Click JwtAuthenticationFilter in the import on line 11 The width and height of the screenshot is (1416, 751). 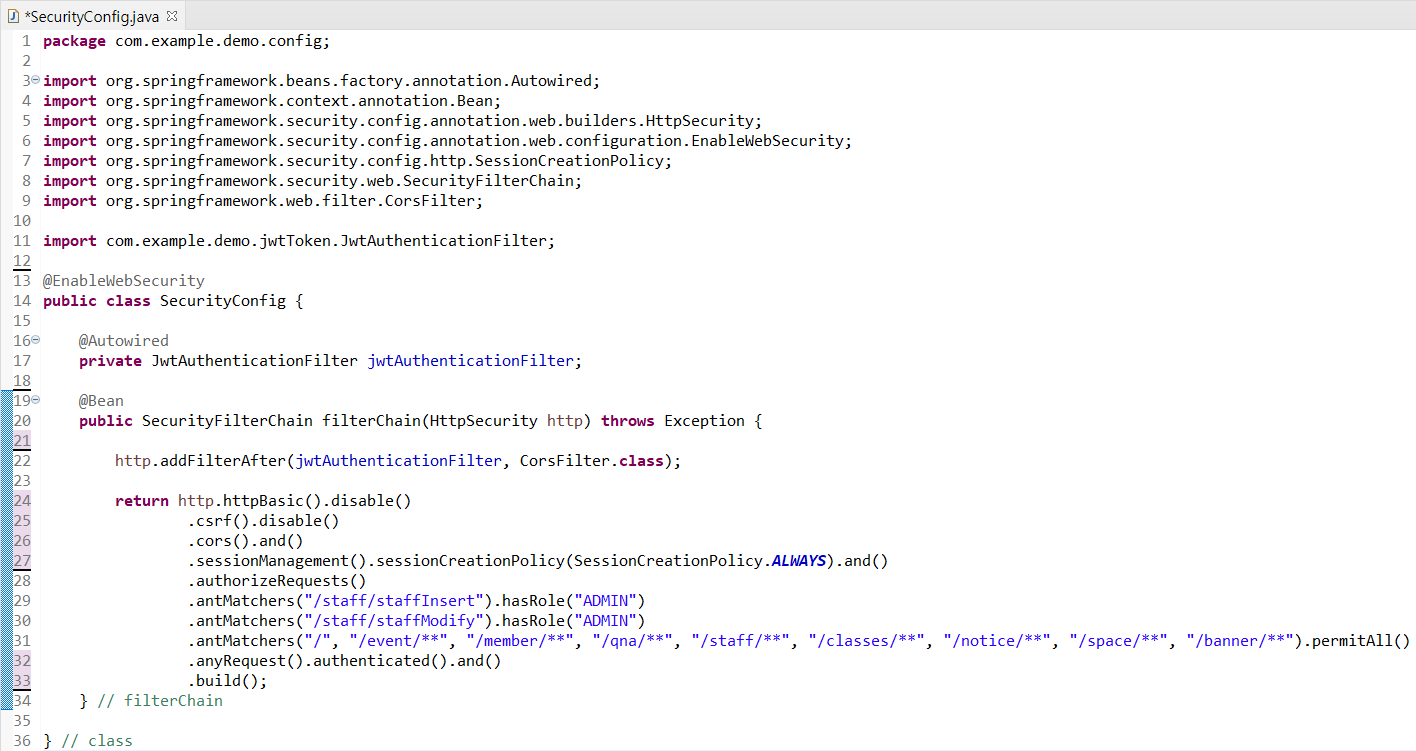444,241
